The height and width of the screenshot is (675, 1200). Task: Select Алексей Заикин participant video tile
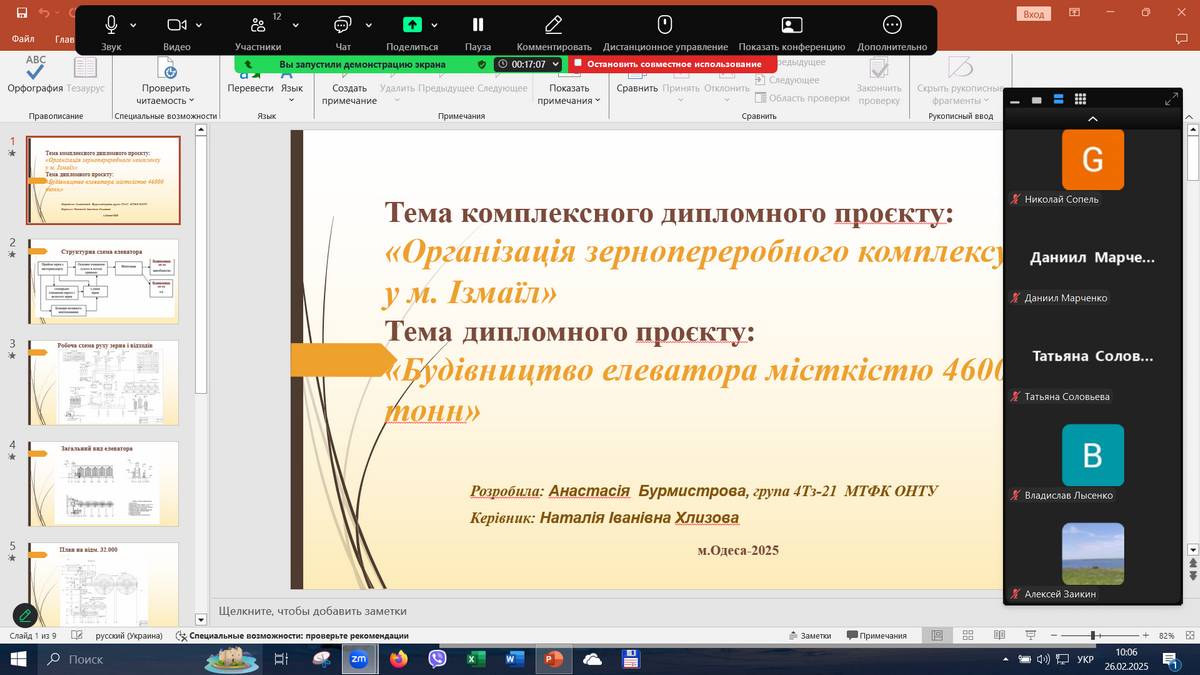1093,562
